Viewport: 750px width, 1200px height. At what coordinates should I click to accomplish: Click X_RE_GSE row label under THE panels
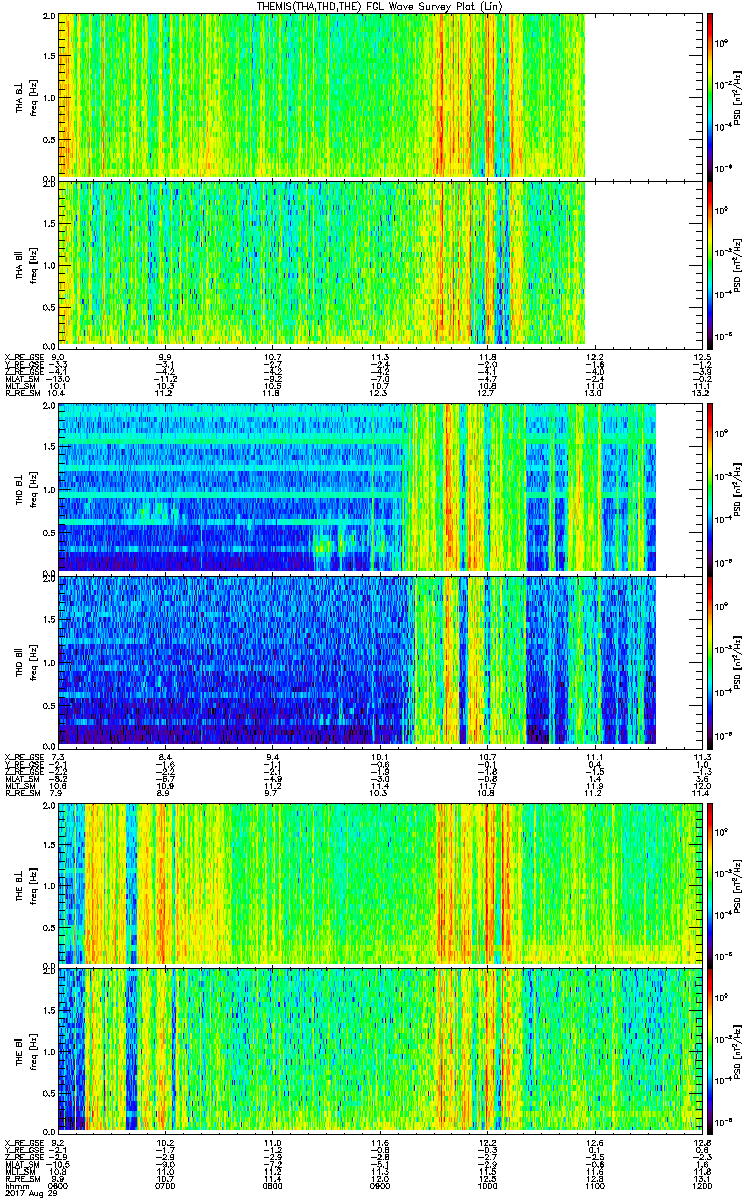(x=23, y=1141)
